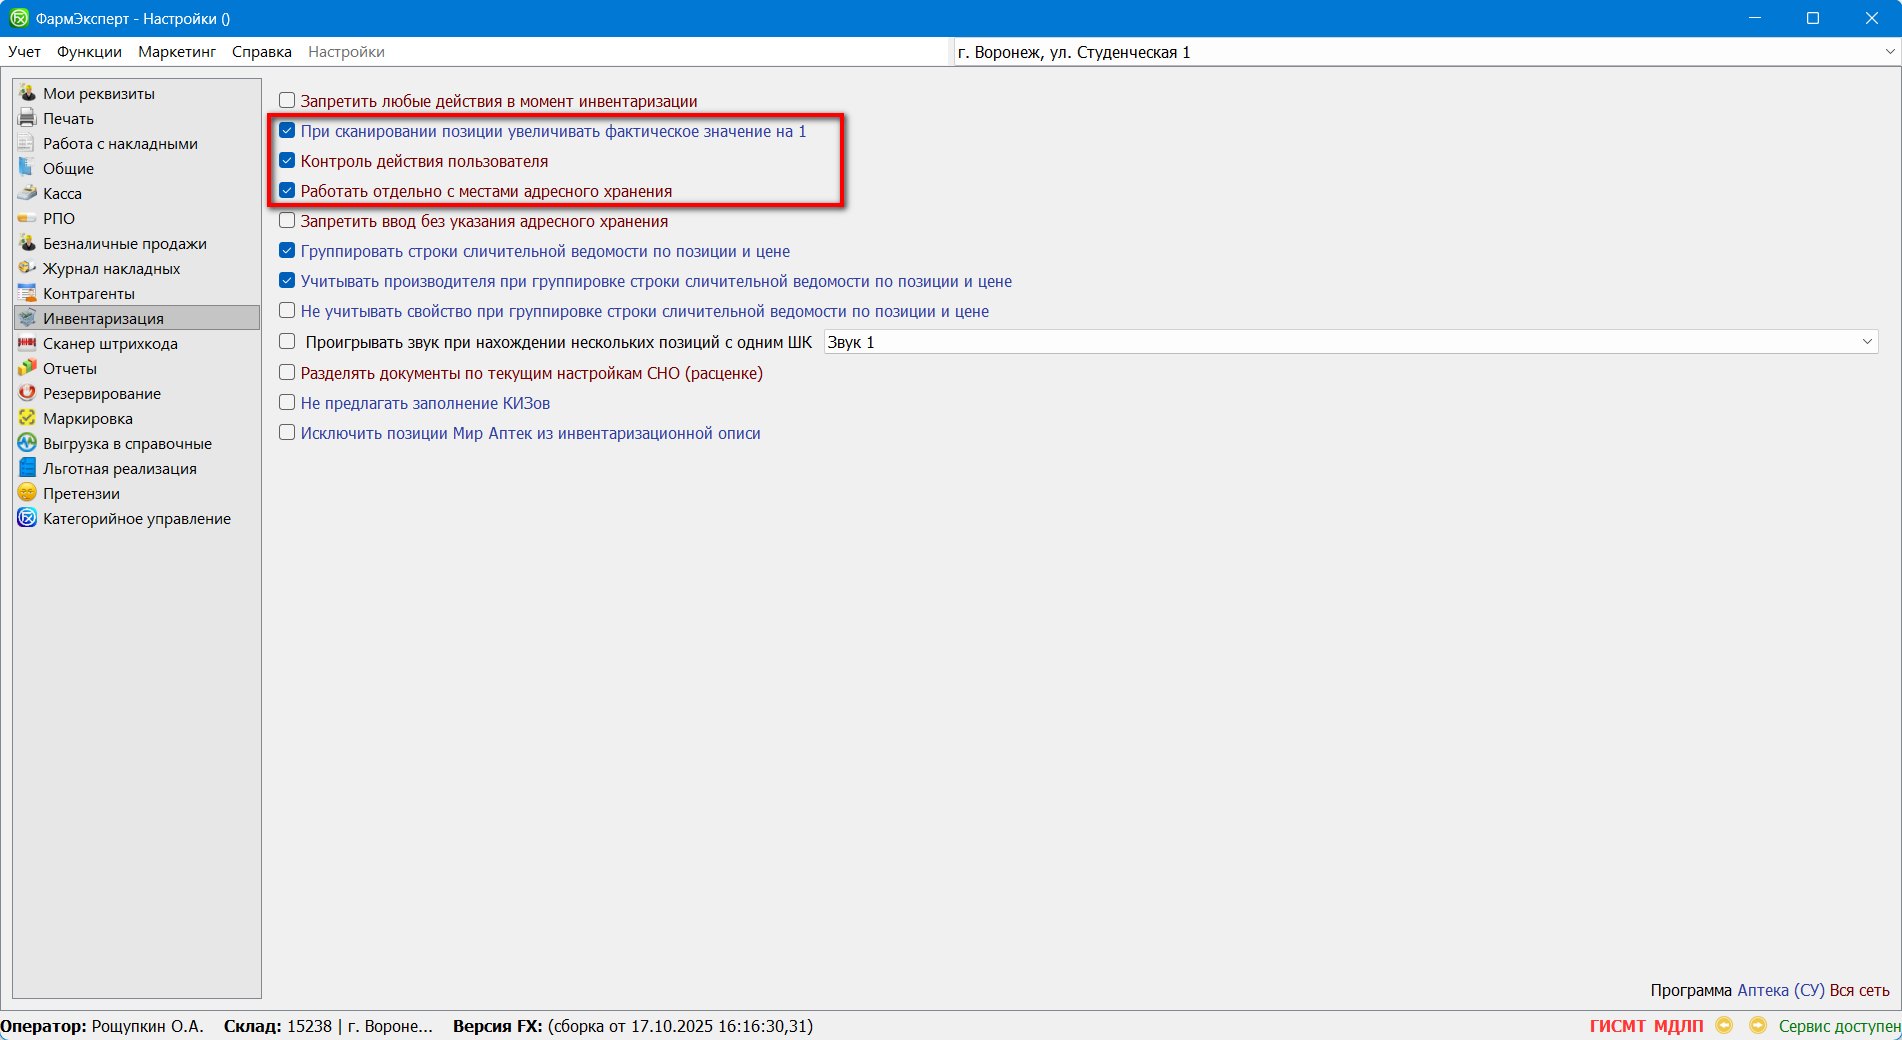Click the Касса sidebar icon
This screenshot has height=1040, width=1902.
(x=27, y=193)
